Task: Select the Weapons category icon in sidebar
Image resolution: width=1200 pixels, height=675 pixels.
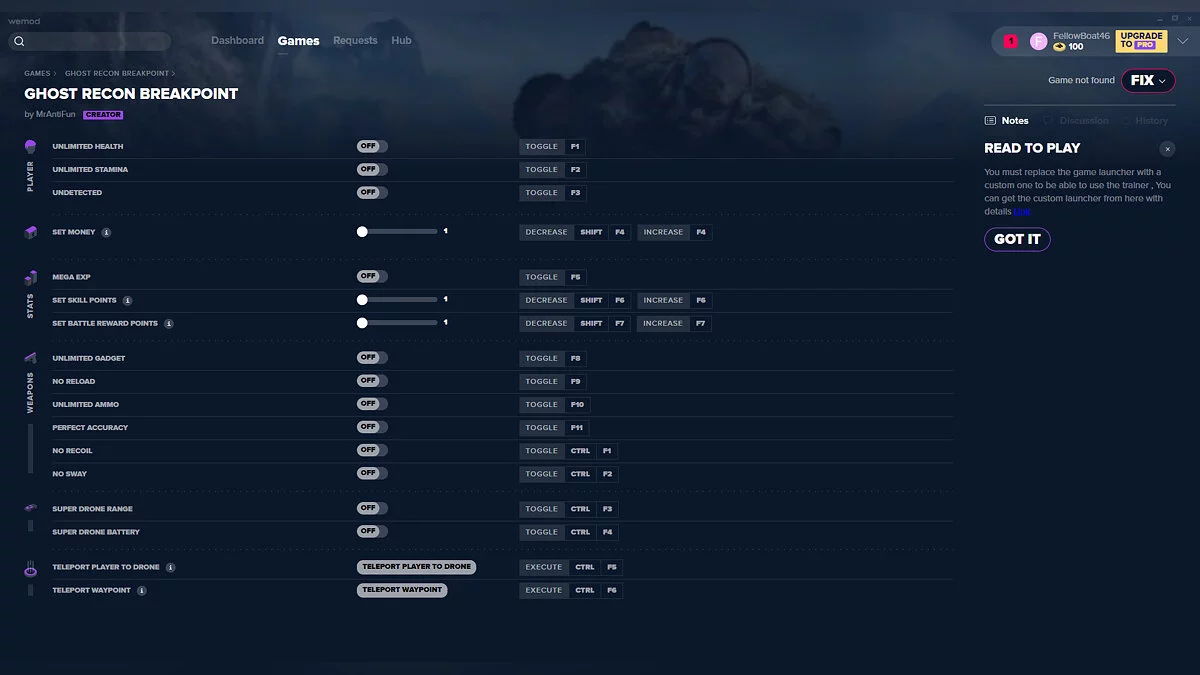Action: click(x=30, y=358)
